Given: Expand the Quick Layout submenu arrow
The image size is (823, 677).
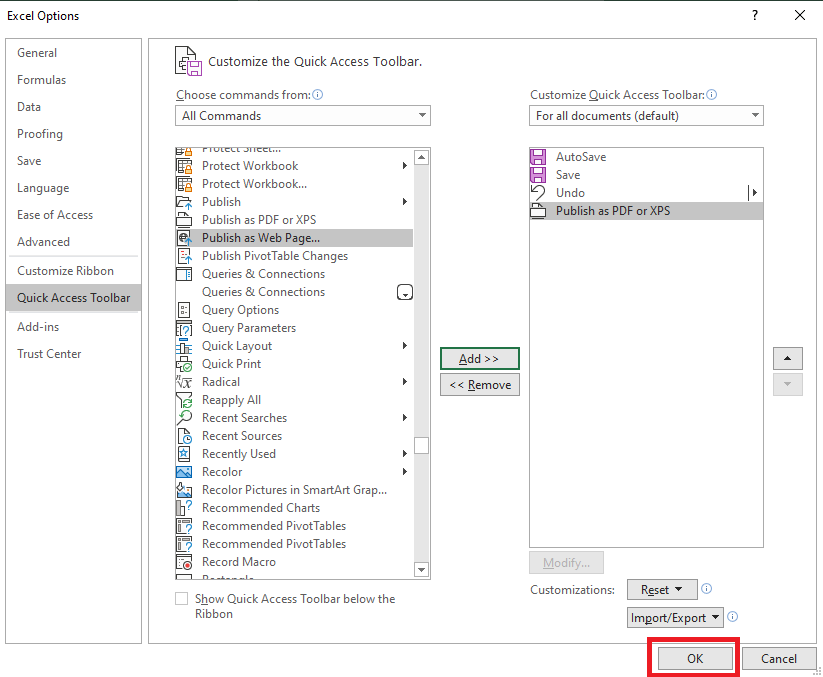Looking at the screenshot, I should (x=405, y=345).
